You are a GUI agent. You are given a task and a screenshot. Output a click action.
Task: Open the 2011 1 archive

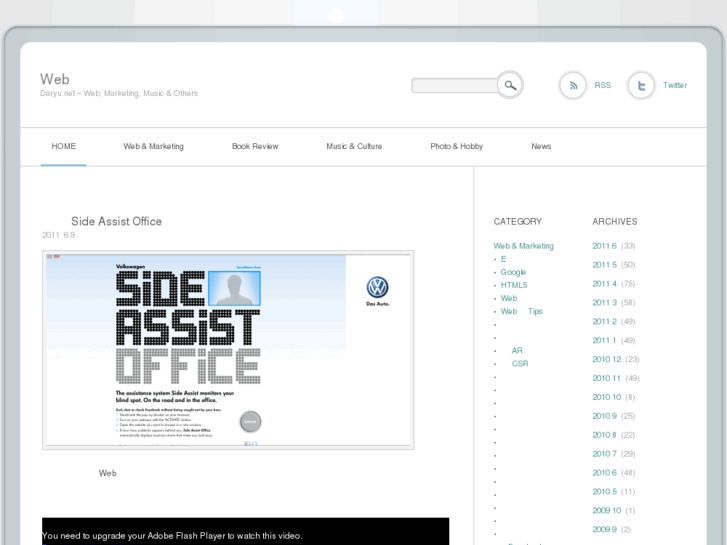click(605, 340)
